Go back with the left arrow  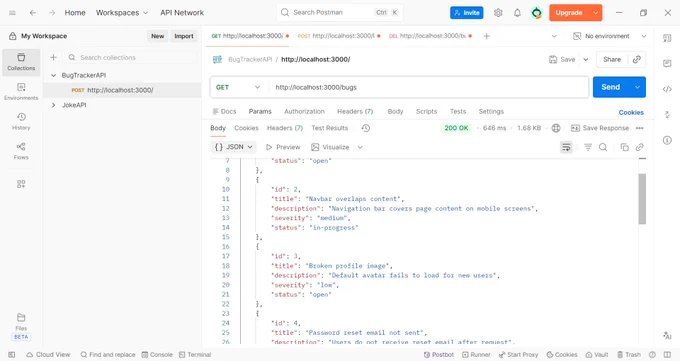[x=33, y=13]
